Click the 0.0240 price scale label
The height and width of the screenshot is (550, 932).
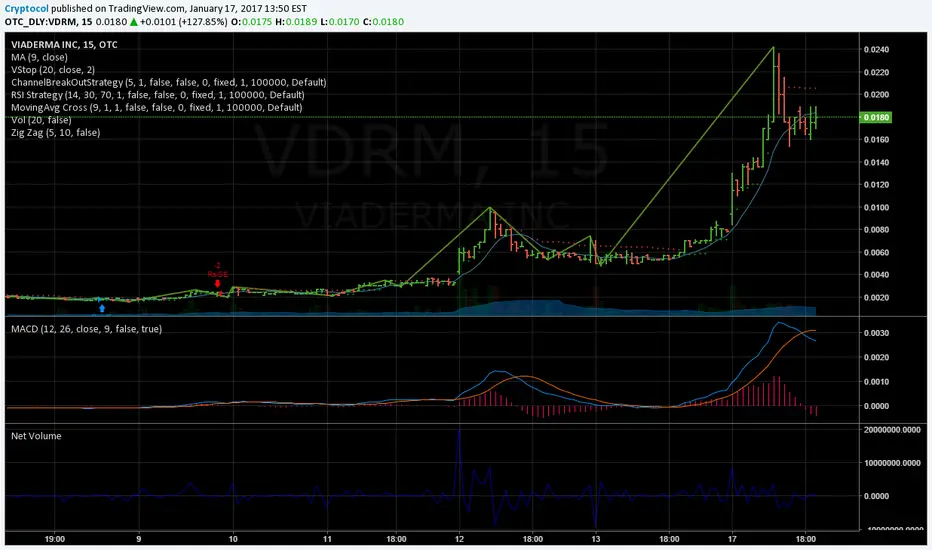876,49
